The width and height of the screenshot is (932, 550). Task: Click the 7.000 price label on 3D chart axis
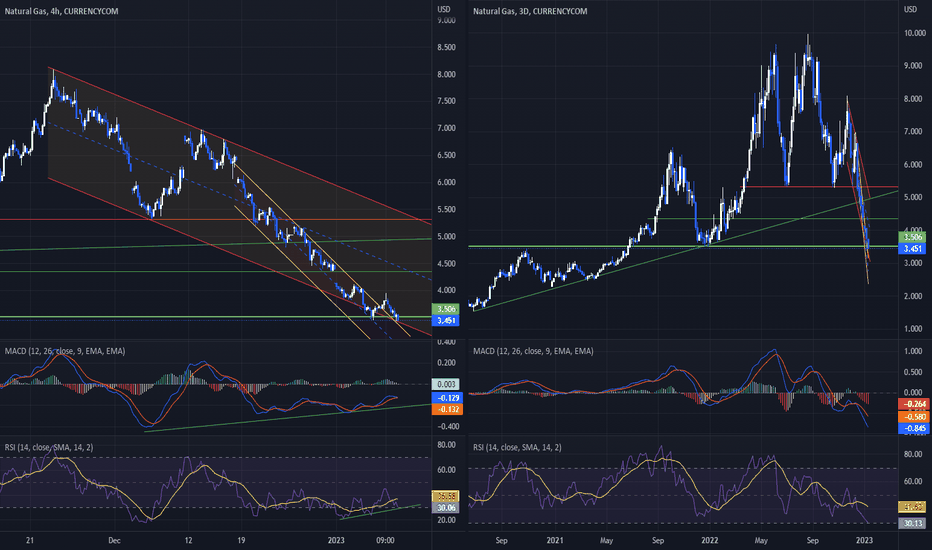913,131
